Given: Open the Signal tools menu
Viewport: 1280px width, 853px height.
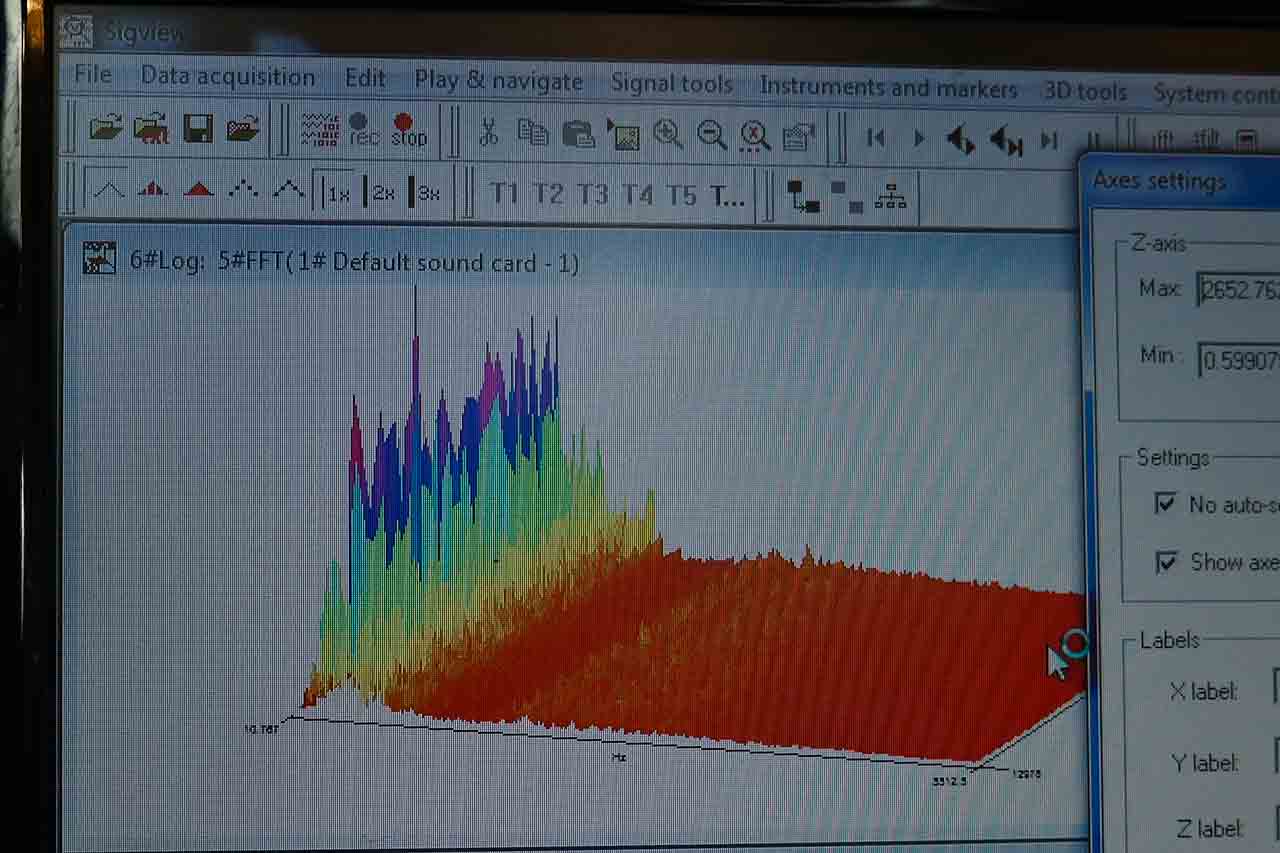Looking at the screenshot, I should (x=671, y=84).
